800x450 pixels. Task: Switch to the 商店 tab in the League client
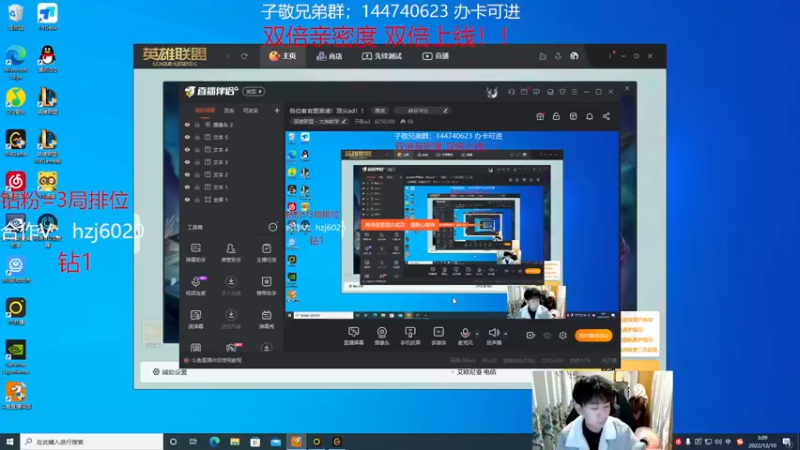[x=329, y=56]
